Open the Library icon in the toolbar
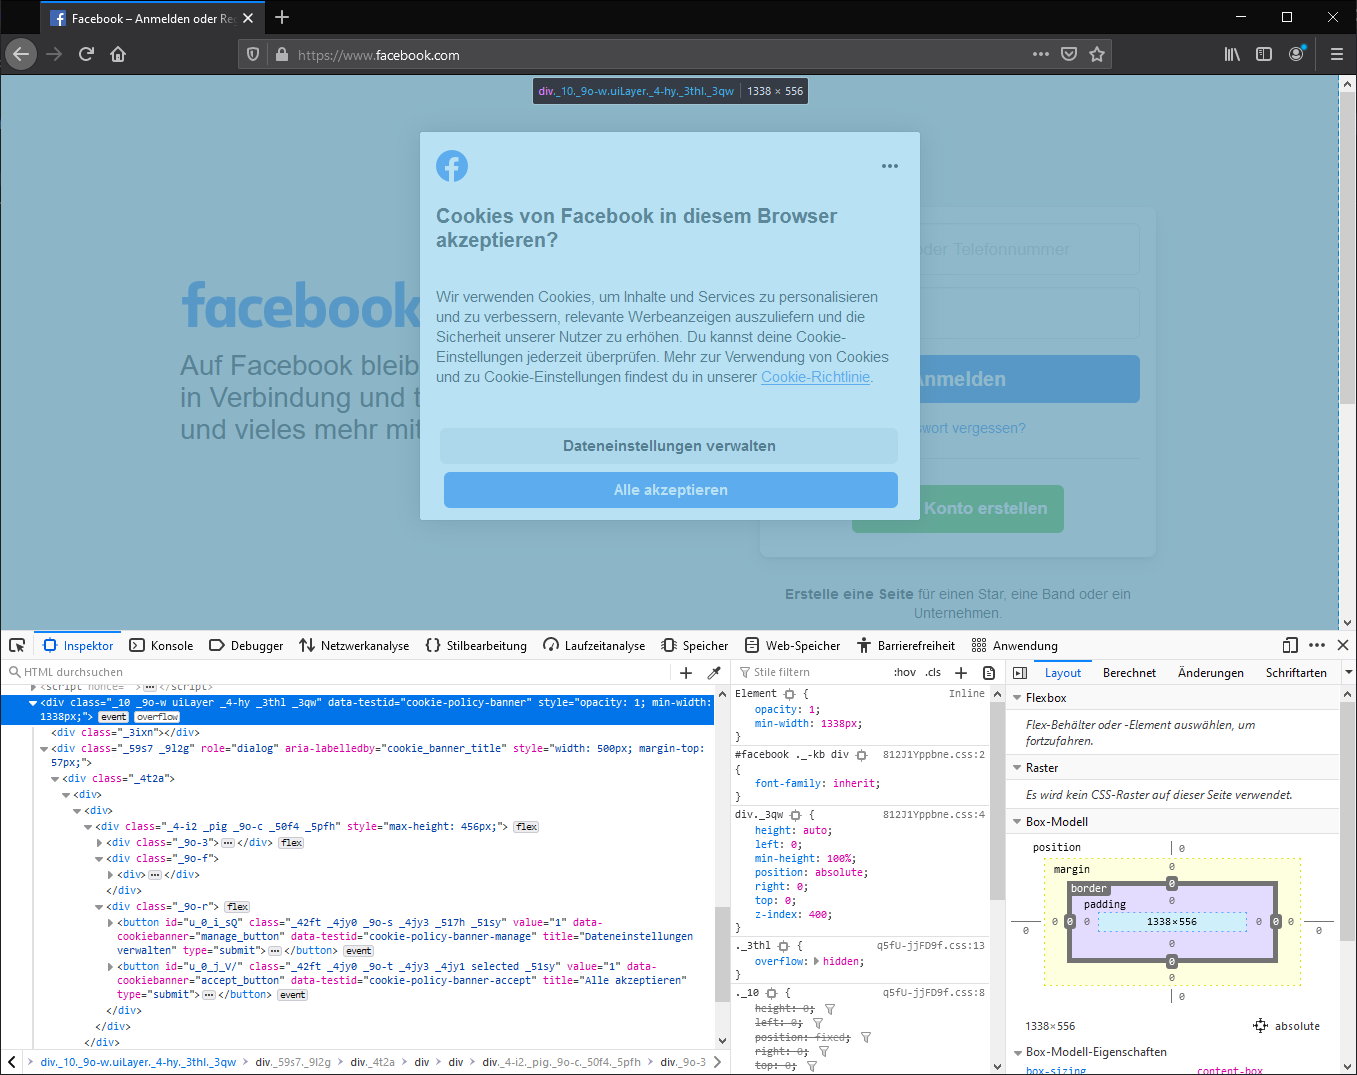The width and height of the screenshot is (1357, 1075). click(1232, 54)
